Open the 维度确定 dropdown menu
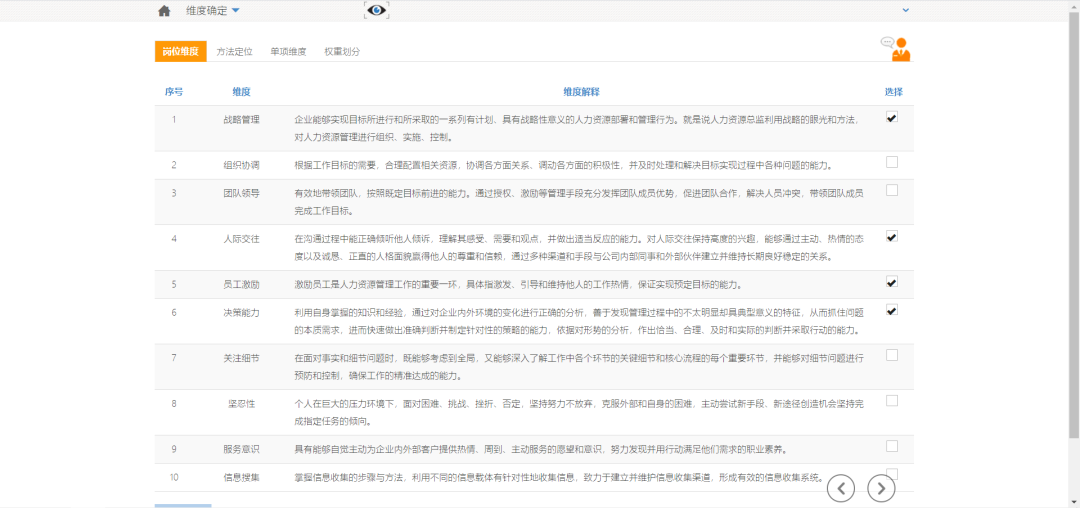This screenshot has width=1080, height=508. pyautogui.click(x=212, y=11)
